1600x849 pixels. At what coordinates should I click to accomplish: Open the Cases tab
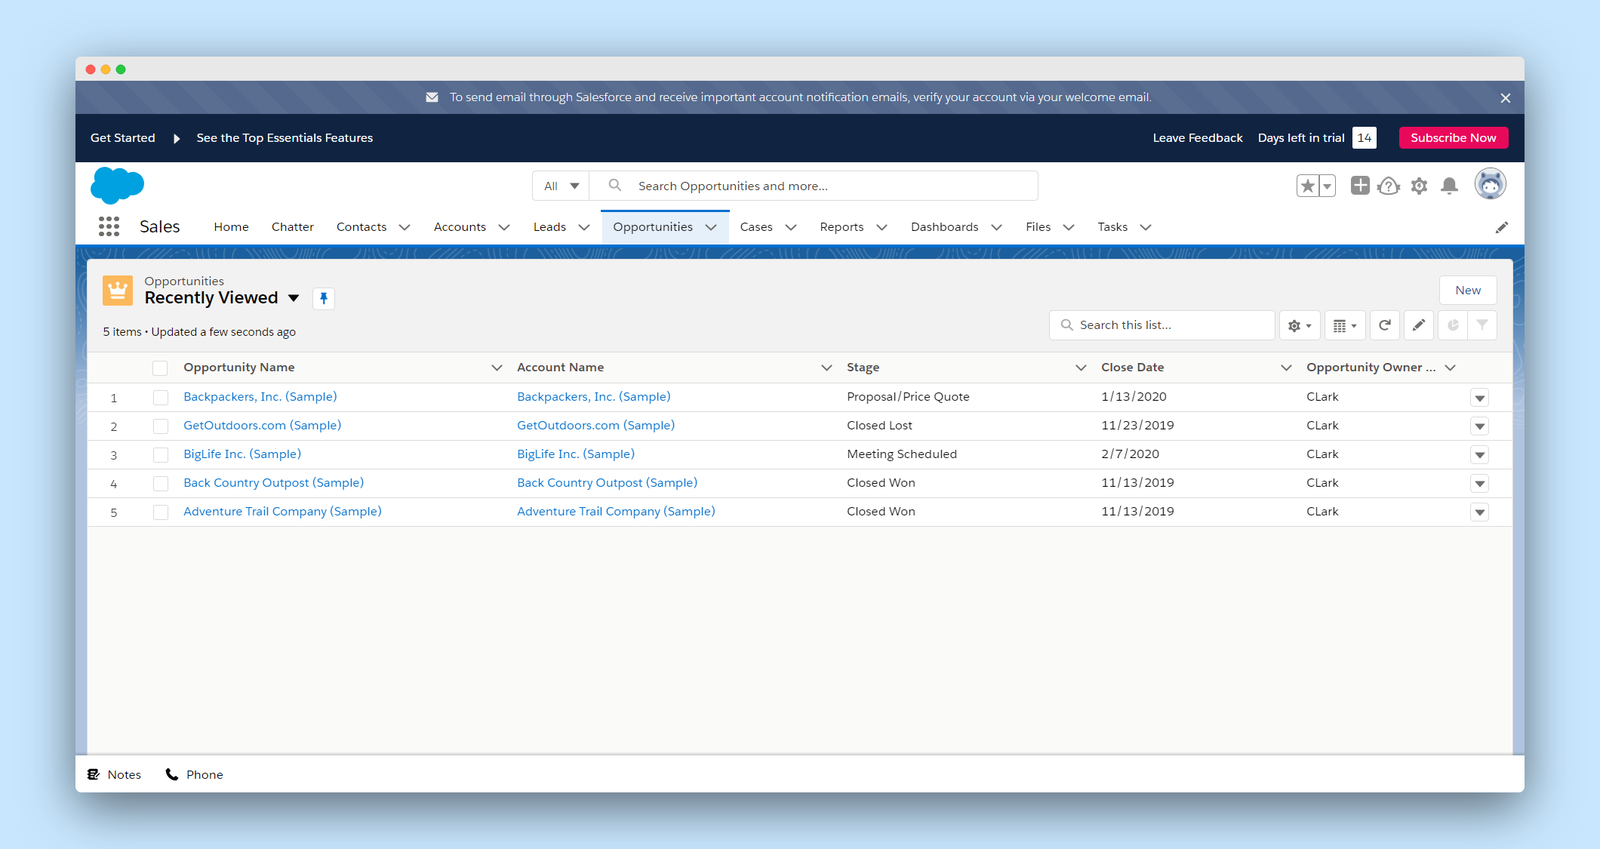tap(756, 227)
